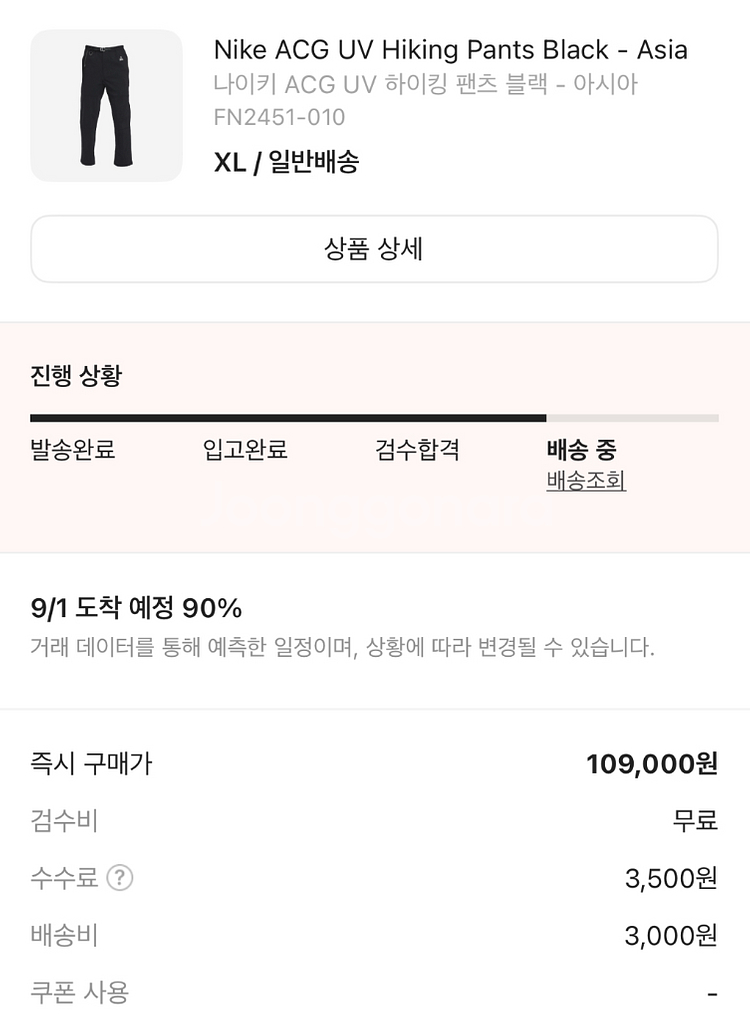This screenshot has height=1020, width=750.
Task: Click the order progress bar
Action: tap(374, 418)
